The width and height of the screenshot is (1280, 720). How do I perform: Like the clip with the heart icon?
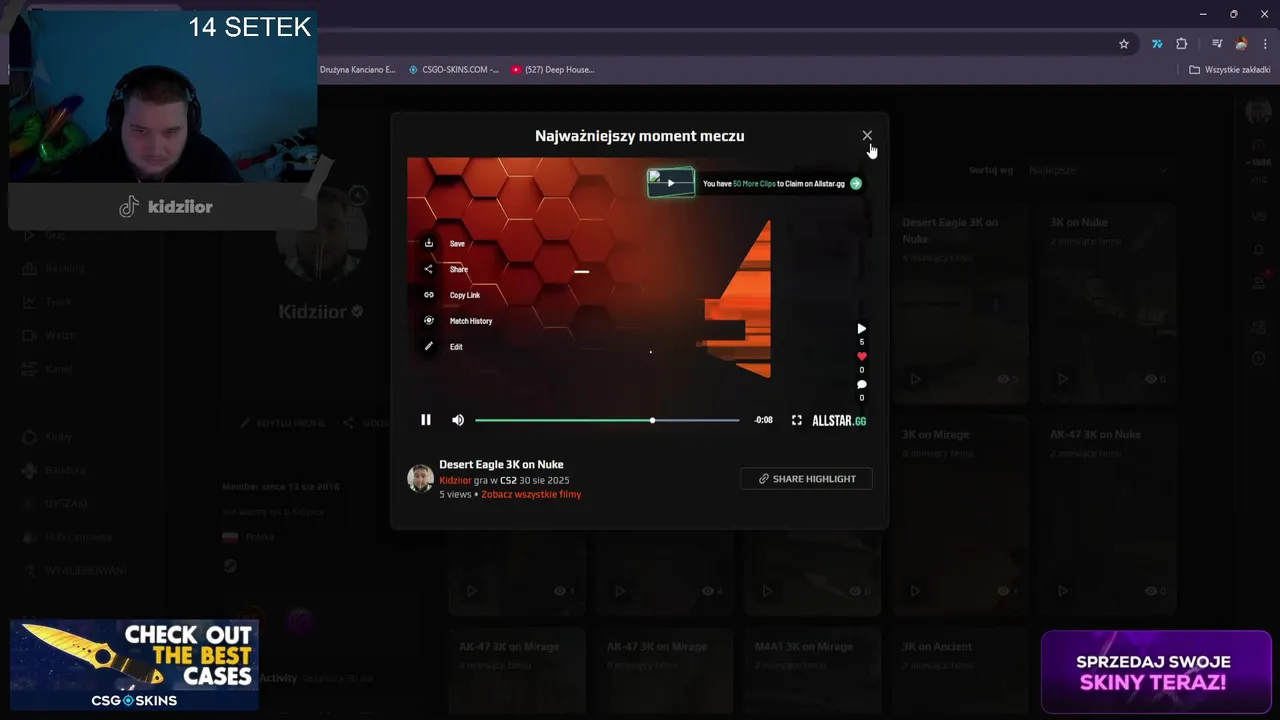(862, 356)
